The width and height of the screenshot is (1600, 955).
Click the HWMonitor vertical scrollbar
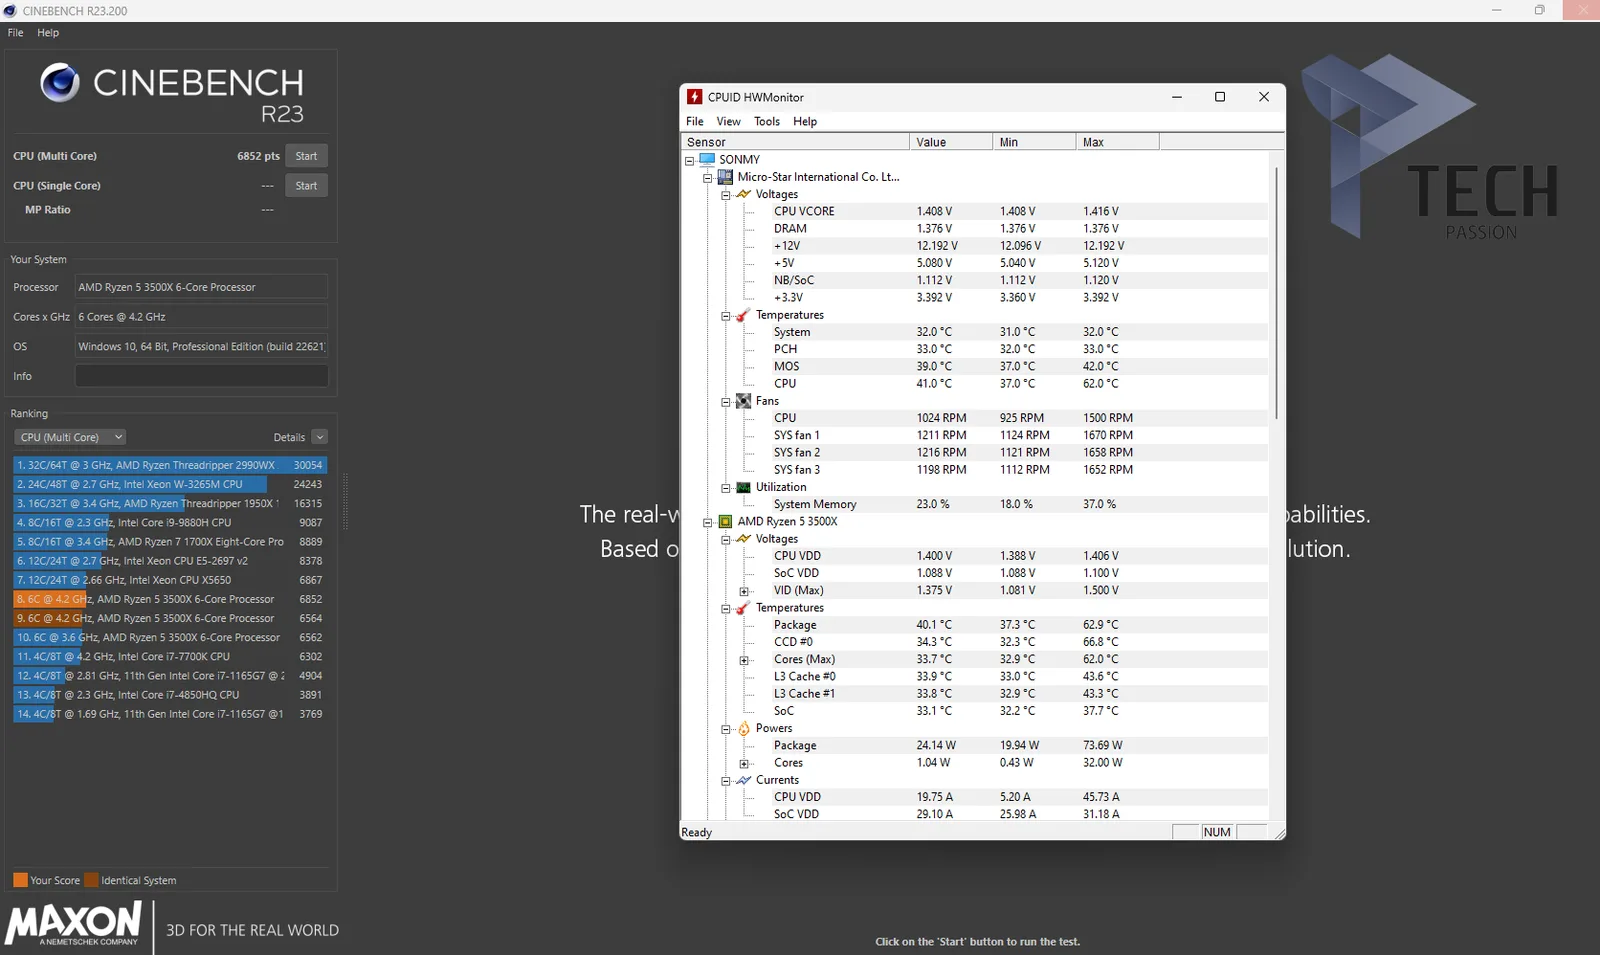[x=1276, y=293]
